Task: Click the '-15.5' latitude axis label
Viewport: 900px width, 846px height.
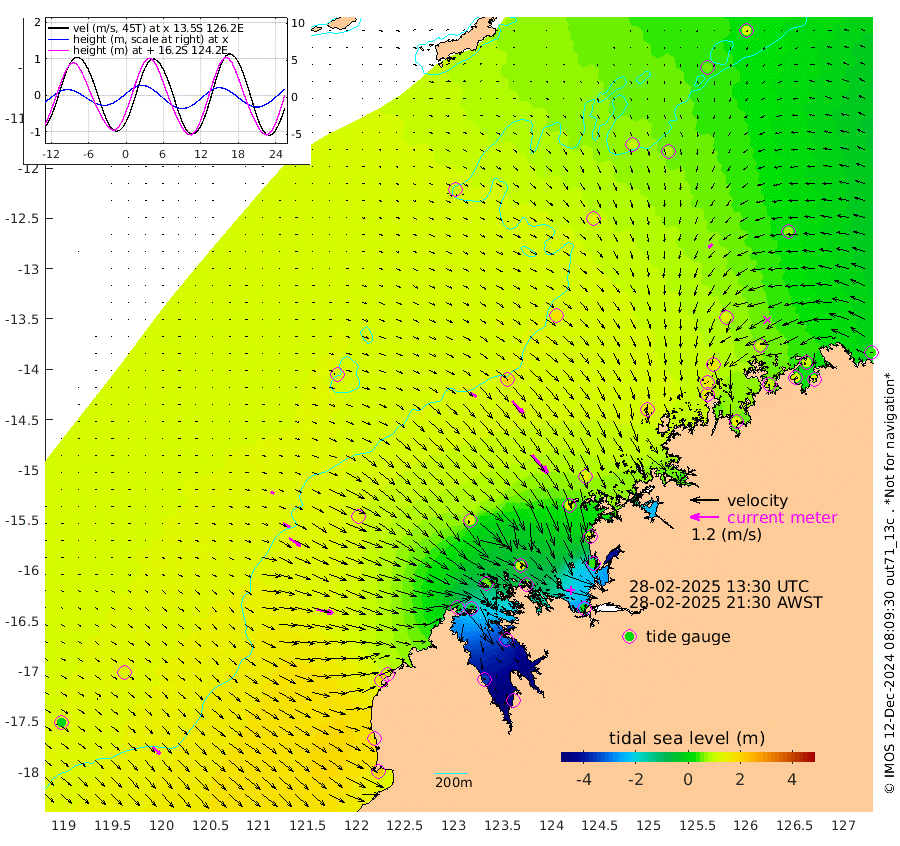Action: [21, 521]
